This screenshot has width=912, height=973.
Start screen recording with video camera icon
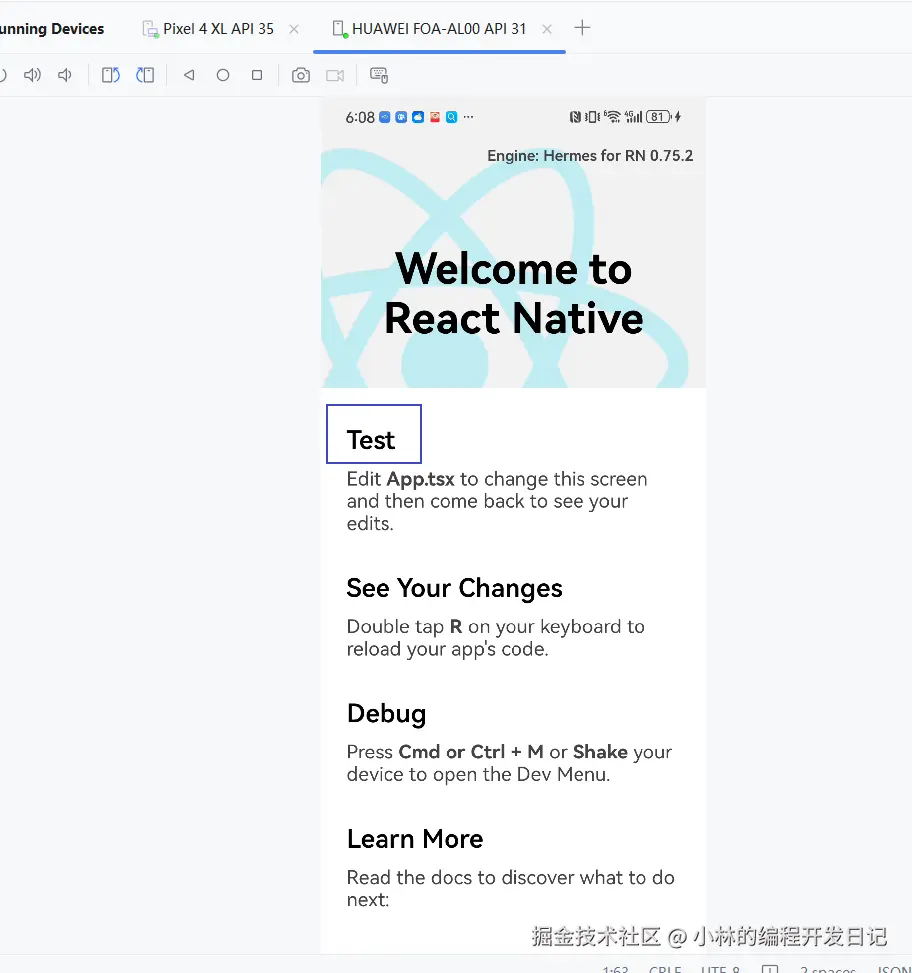point(335,75)
